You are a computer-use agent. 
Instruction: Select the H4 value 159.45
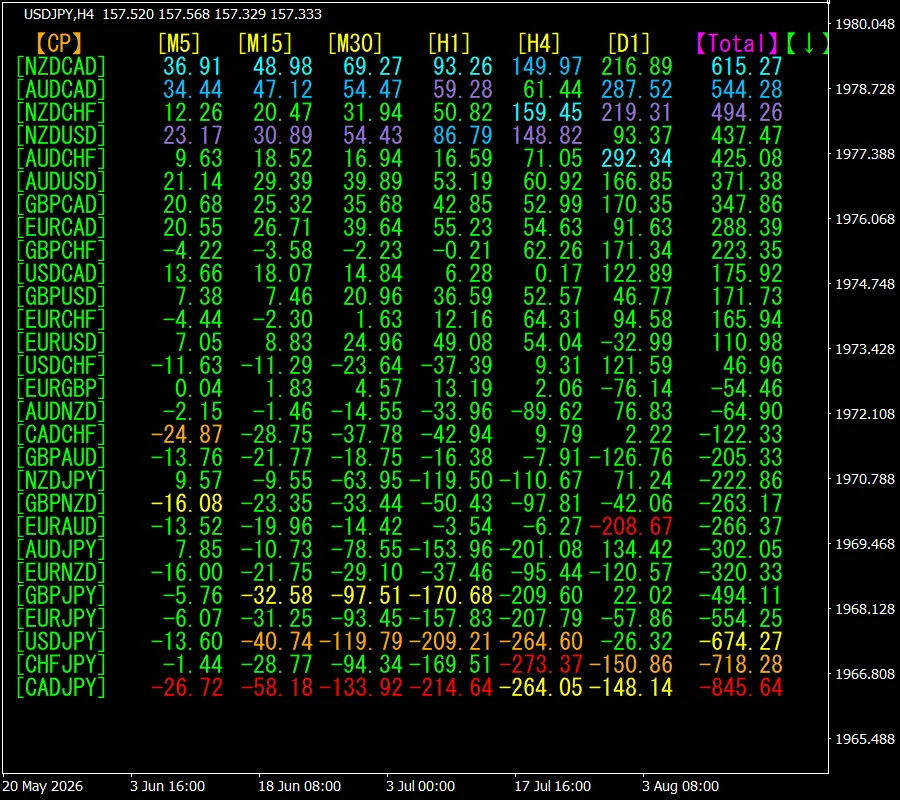[547, 112]
